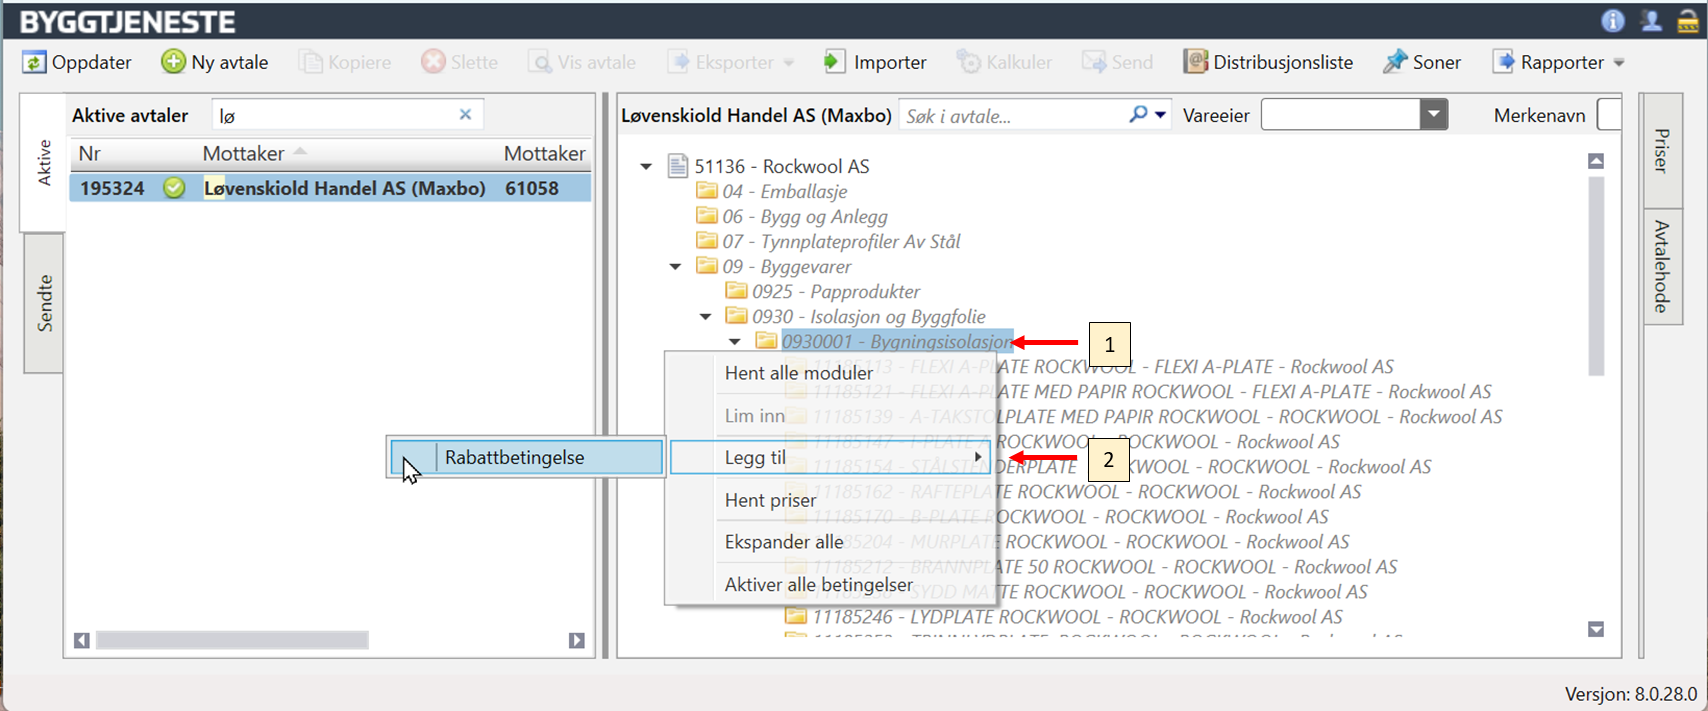Image resolution: width=1708 pixels, height=711 pixels.
Task: Collapse the 0930 - Isolasjon og Byggfolie node
Action: pos(706,317)
